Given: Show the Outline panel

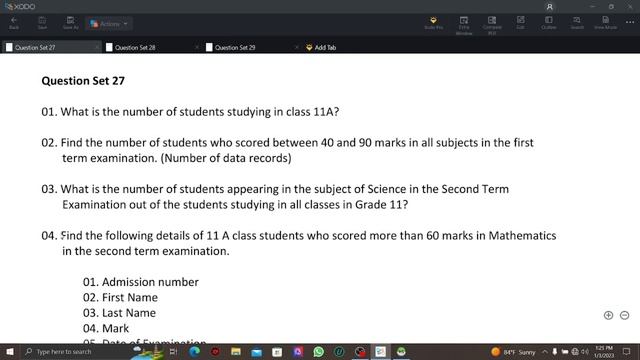Looking at the screenshot, I should pyautogui.click(x=549, y=22).
